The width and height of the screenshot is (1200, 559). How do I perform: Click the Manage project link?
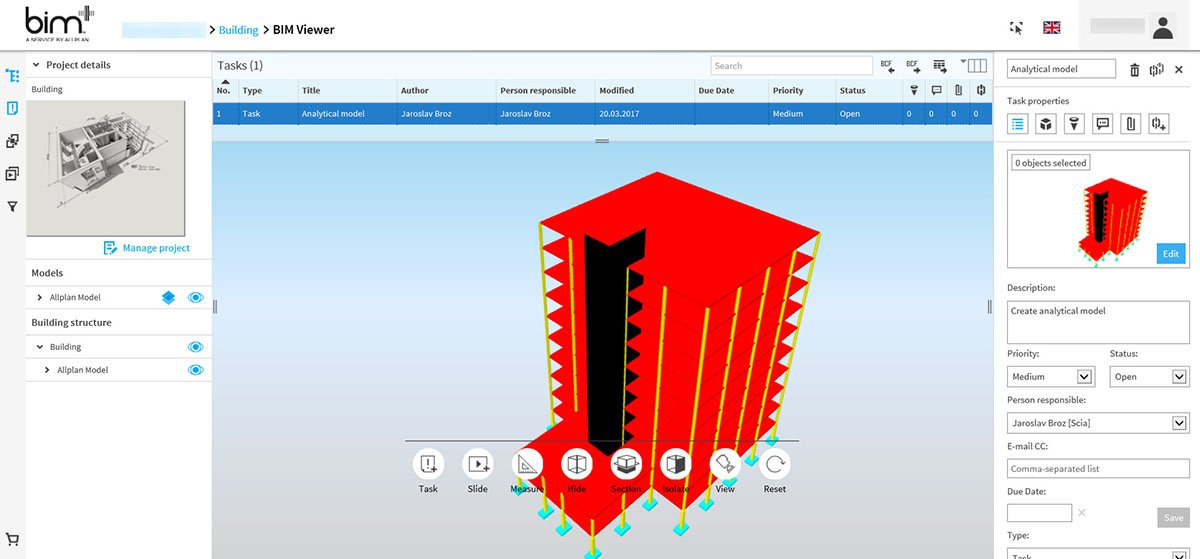tap(146, 248)
